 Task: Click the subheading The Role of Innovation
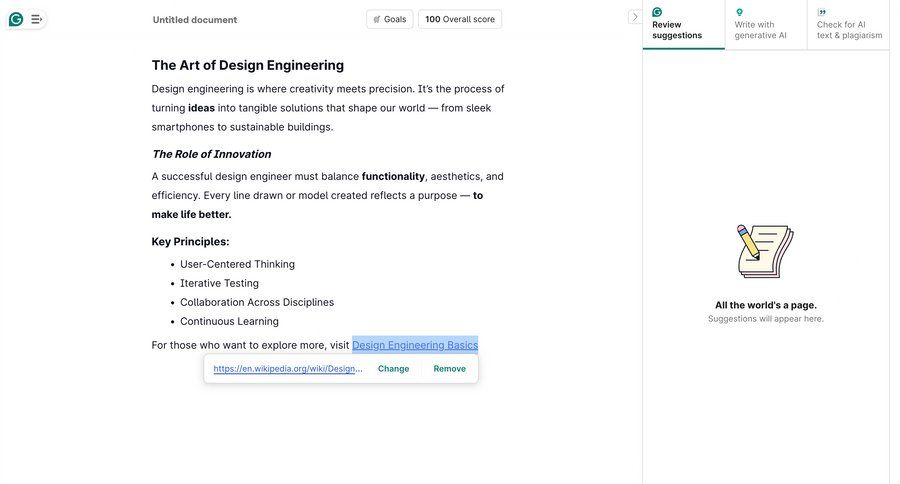point(211,154)
